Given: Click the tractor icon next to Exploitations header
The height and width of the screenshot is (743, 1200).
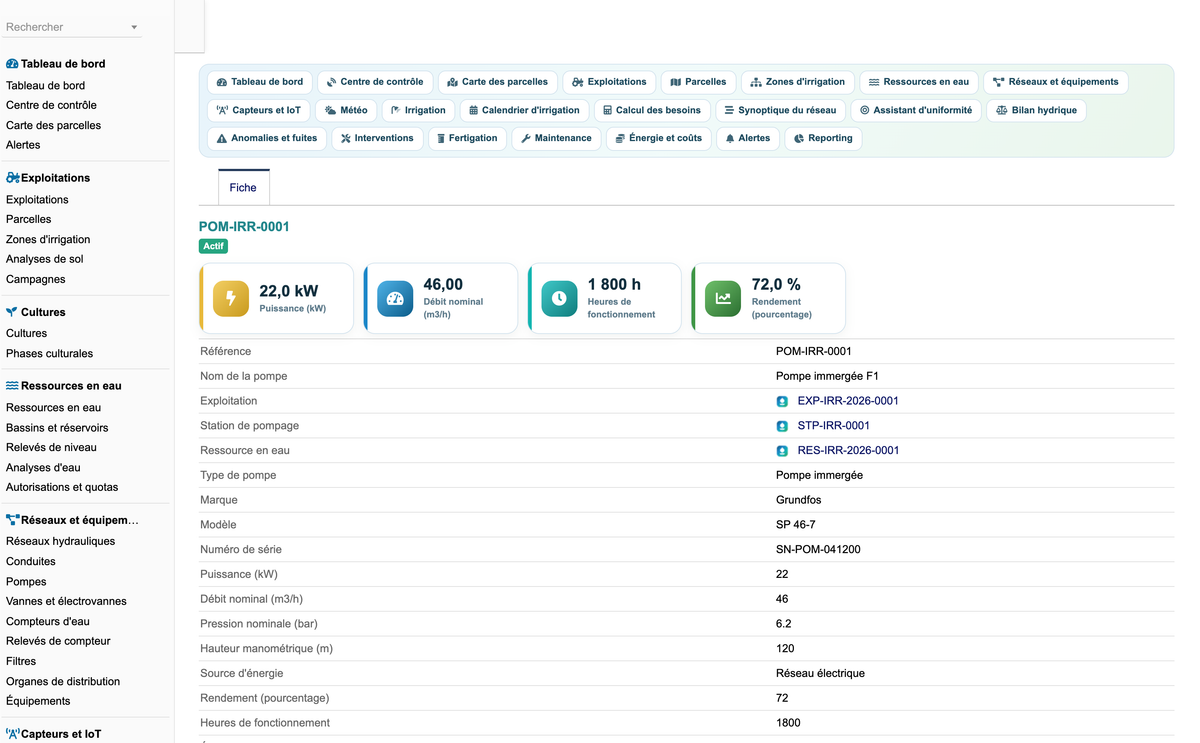Looking at the screenshot, I should pyautogui.click(x=12, y=177).
